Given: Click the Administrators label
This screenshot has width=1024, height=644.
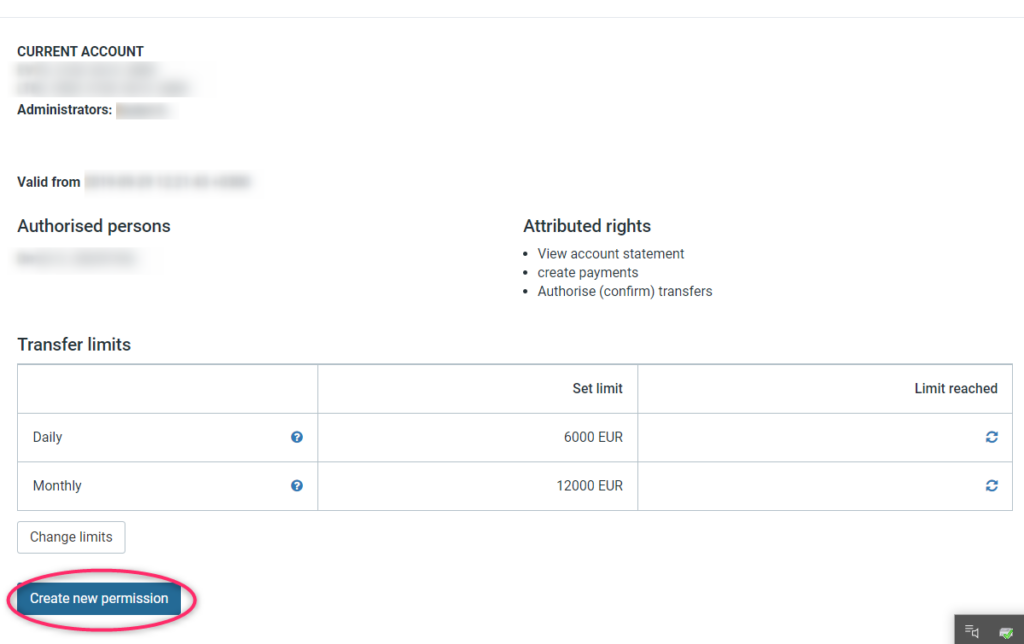Looking at the screenshot, I should pyautogui.click(x=65, y=110).
